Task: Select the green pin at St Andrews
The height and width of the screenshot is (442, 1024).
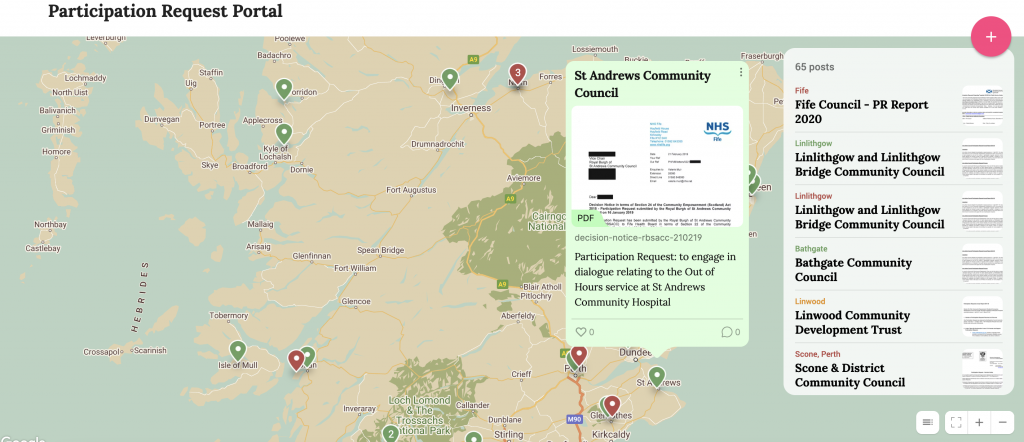Action: tap(656, 377)
